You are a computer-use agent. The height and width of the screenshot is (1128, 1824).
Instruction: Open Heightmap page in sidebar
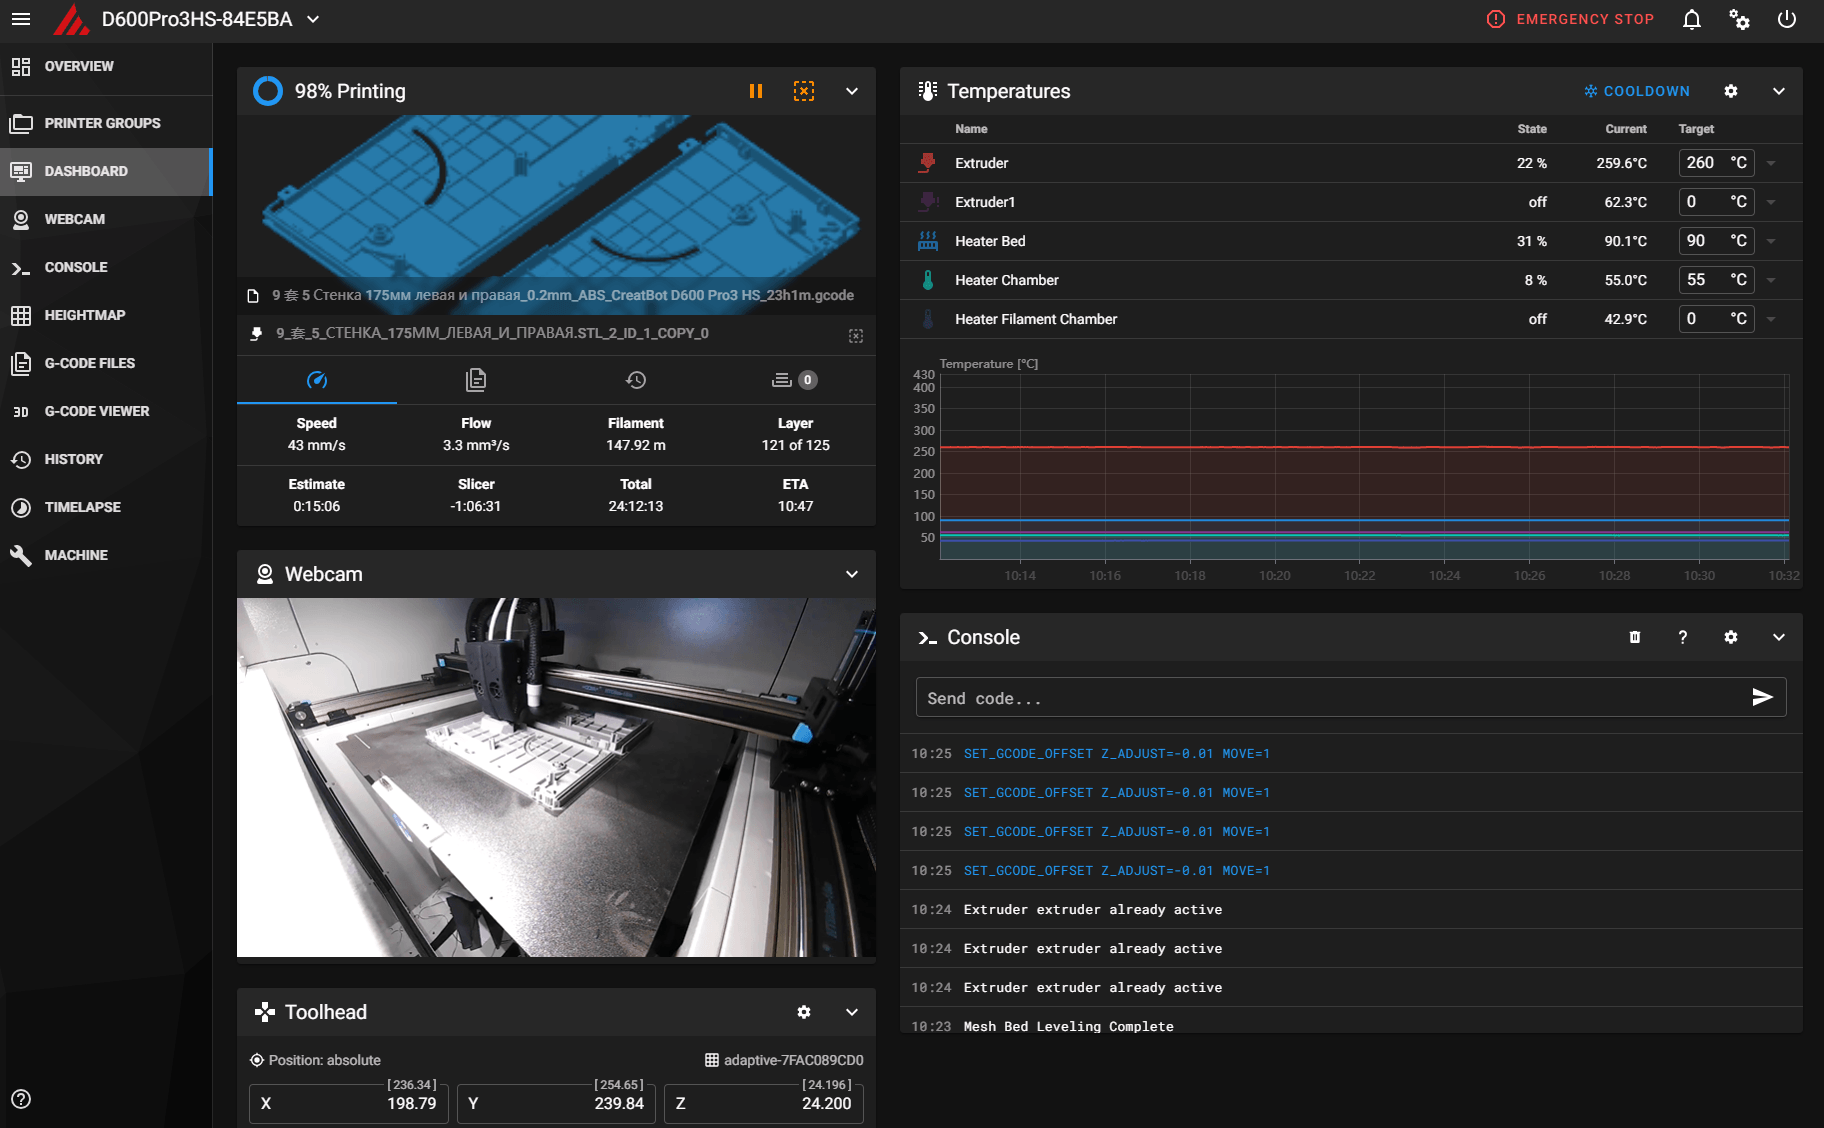point(106,315)
